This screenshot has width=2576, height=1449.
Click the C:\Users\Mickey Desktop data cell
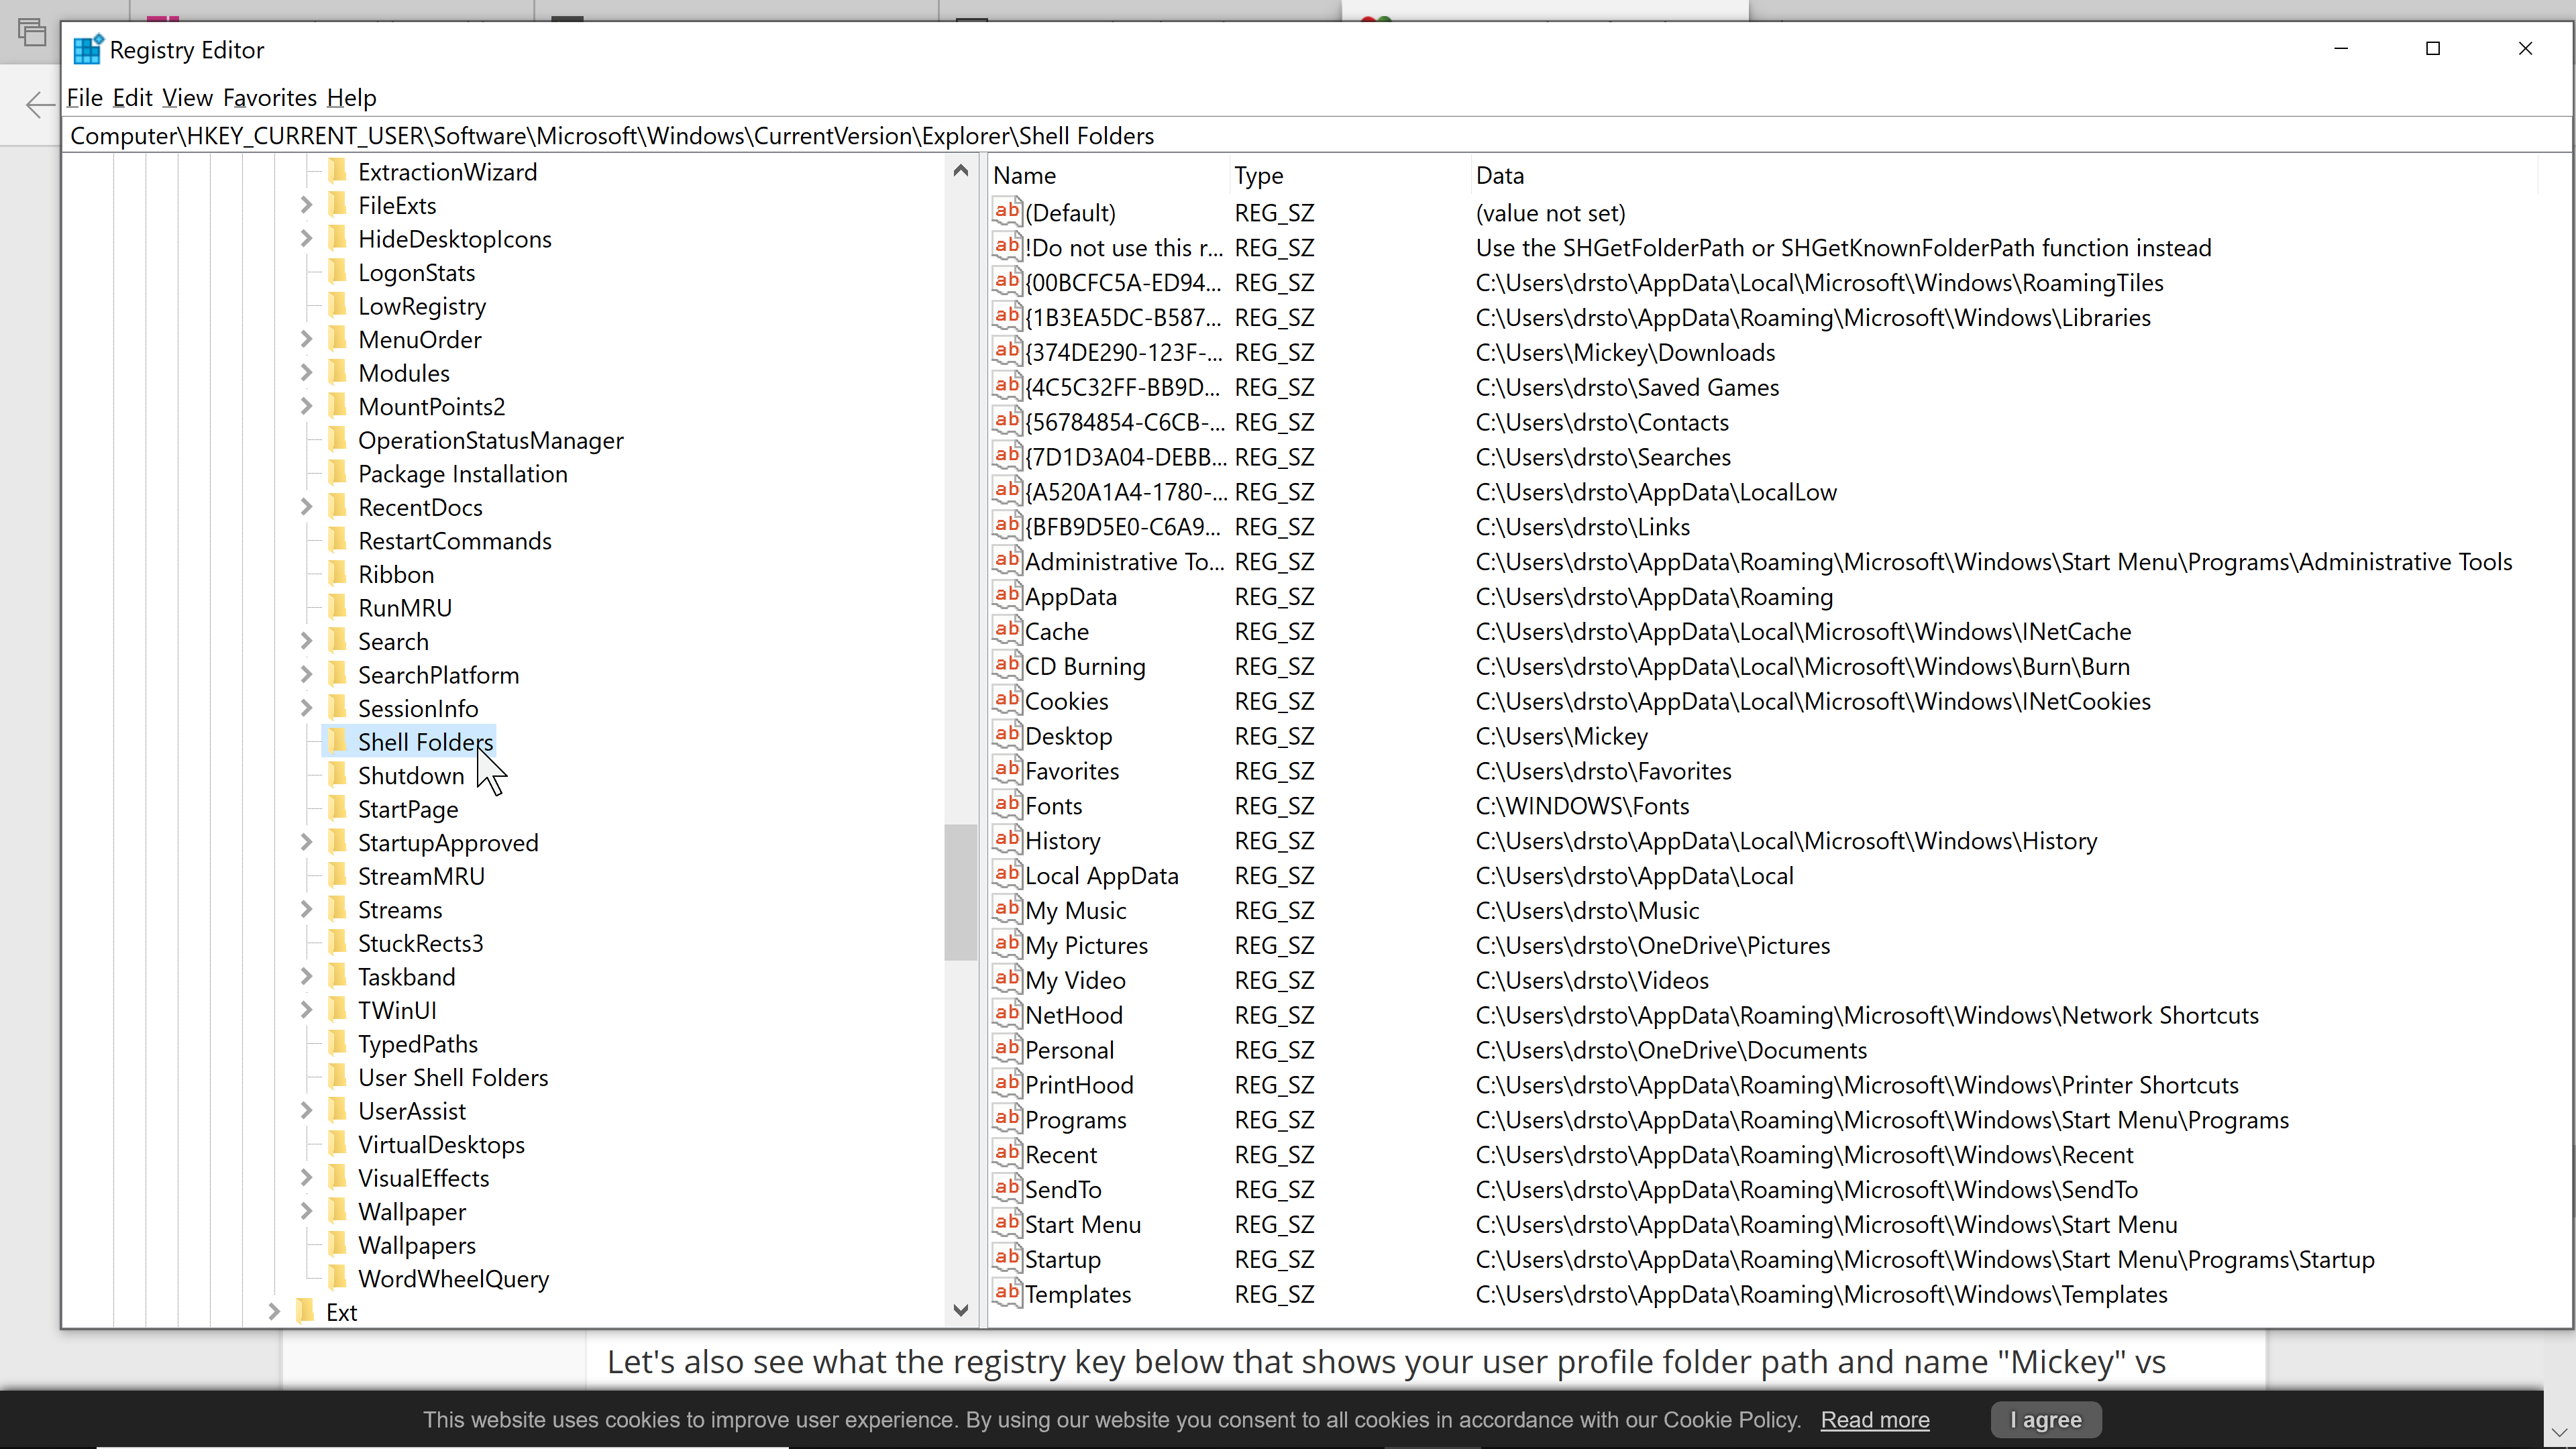[1561, 736]
